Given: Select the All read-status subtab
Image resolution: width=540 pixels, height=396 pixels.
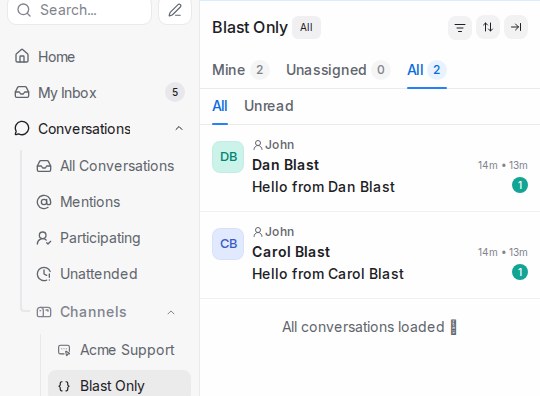Looking at the screenshot, I should (220, 106).
